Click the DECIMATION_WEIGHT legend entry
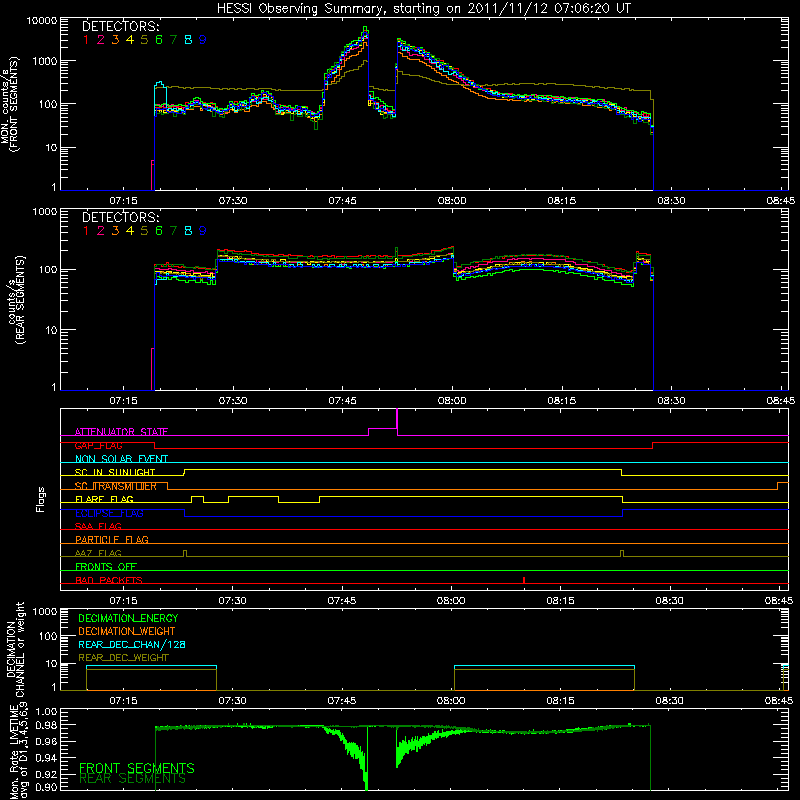The image size is (800, 800). pos(127,631)
